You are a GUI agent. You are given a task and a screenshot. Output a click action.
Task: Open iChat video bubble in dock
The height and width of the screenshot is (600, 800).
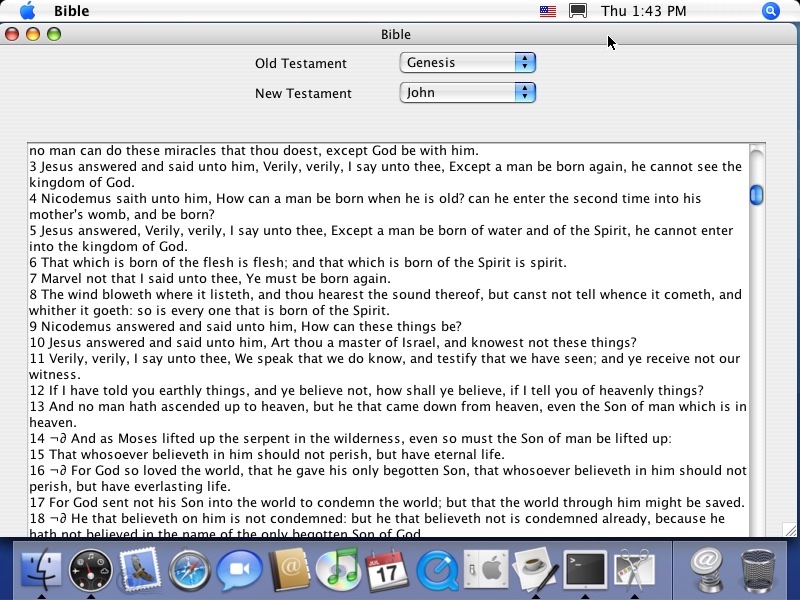[x=239, y=570]
